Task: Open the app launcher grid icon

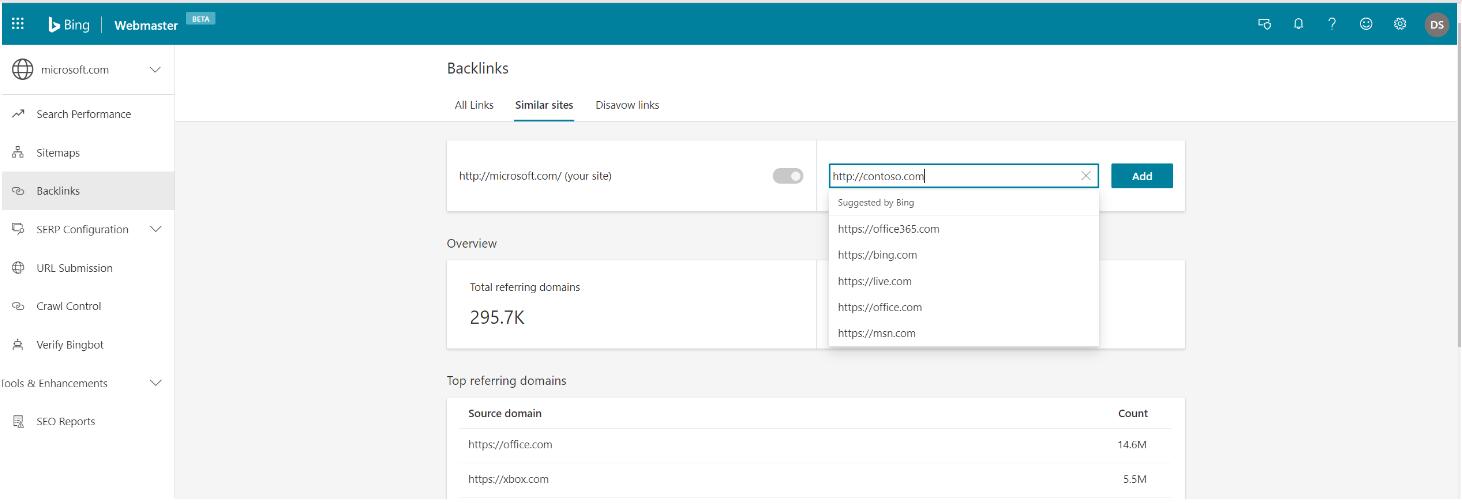Action: (18, 24)
